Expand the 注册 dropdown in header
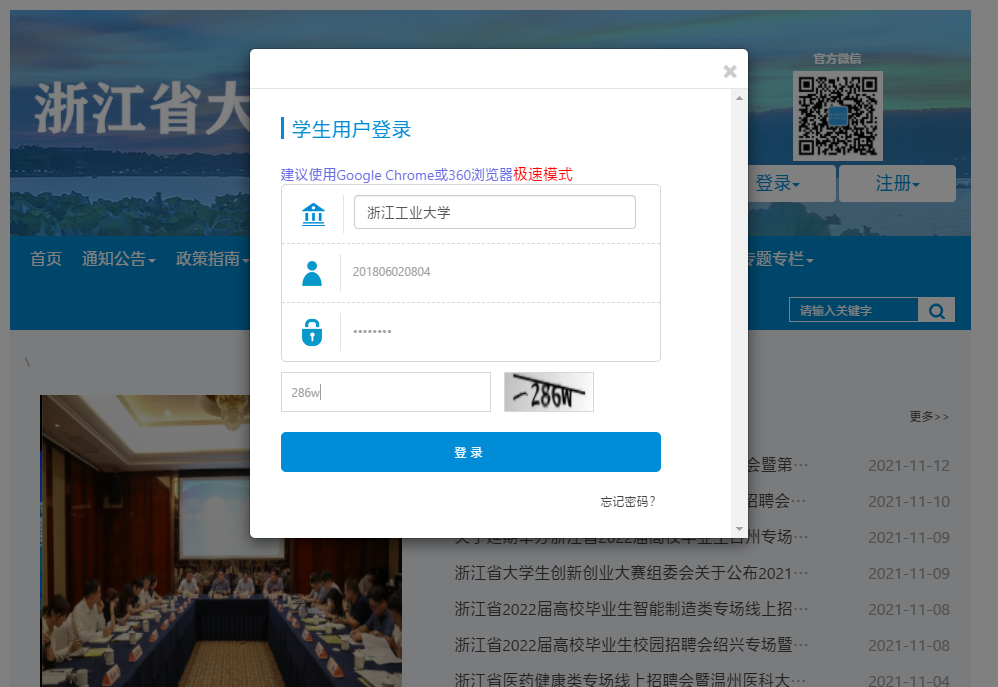This screenshot has height=687, width=998. point(897,184)
